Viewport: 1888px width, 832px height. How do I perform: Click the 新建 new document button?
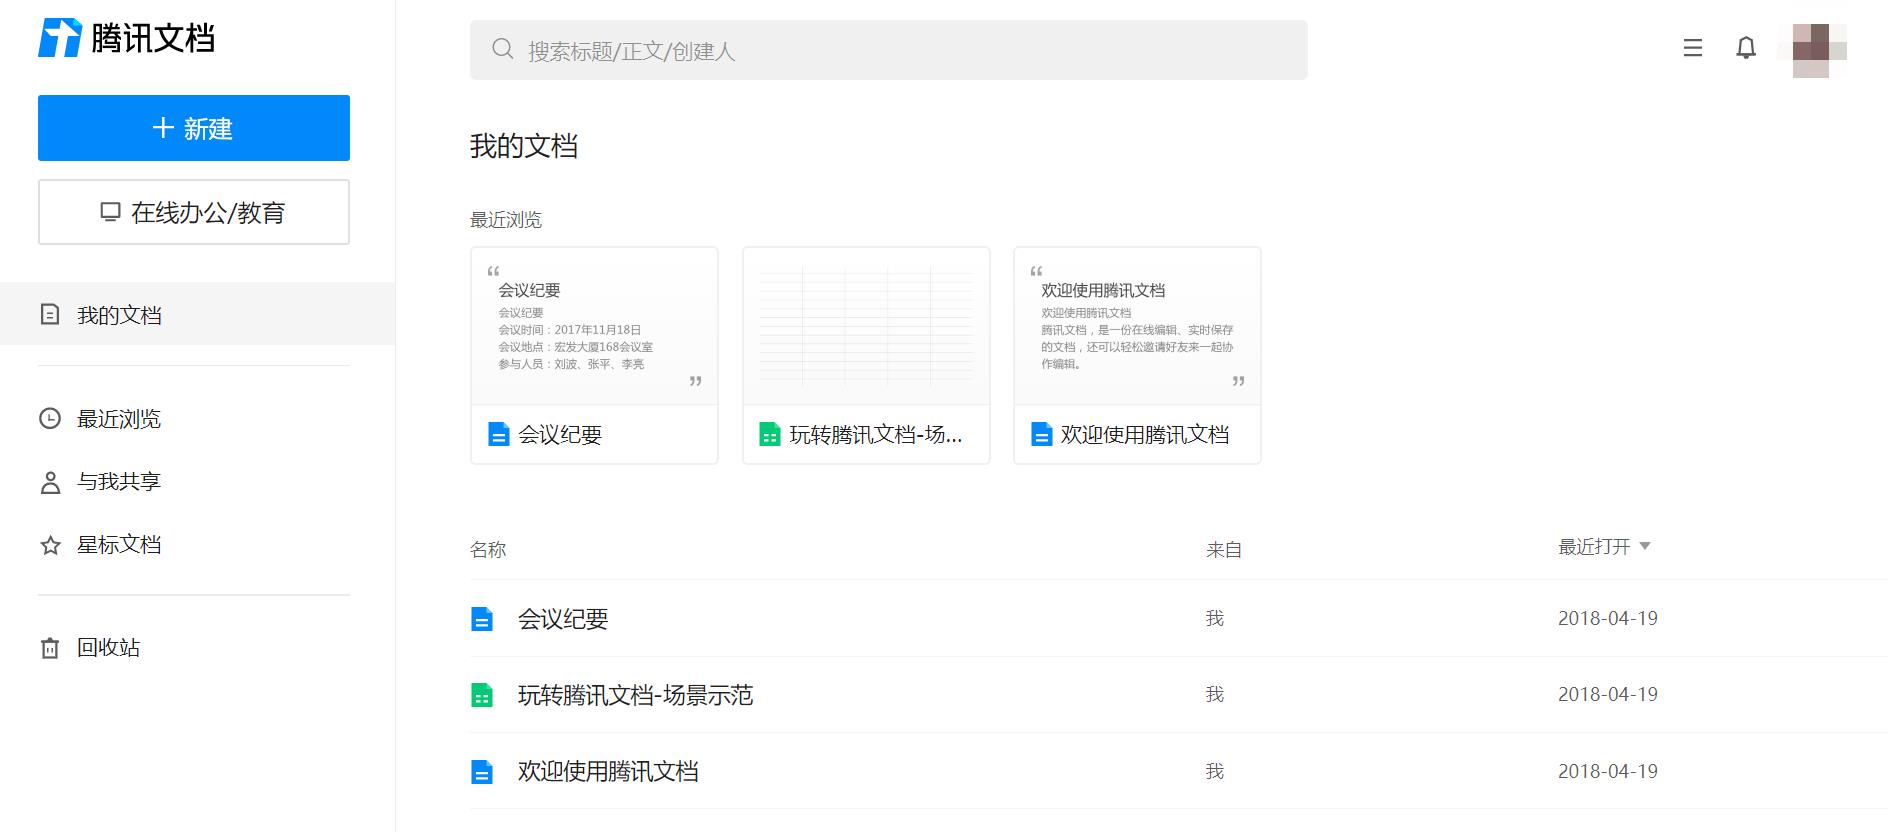pyautogui.click(x=194, y=128)
